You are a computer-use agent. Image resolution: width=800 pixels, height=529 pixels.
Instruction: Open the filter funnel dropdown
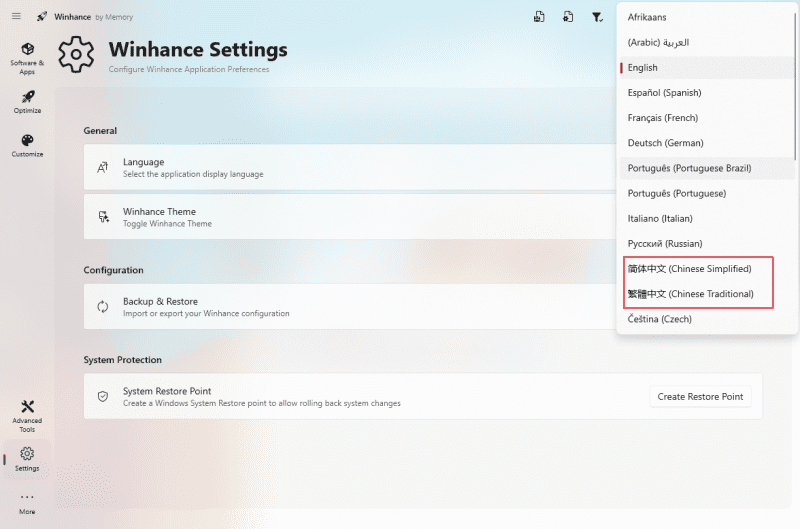point(597,17)
